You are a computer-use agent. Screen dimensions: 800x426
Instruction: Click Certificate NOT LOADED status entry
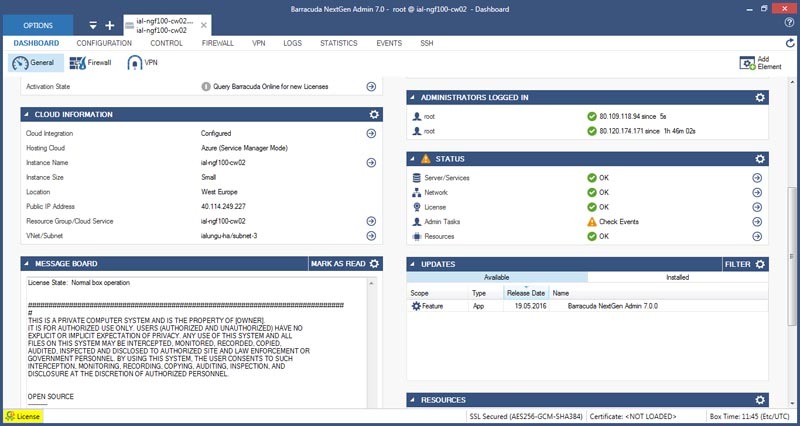tap(633, 416)
